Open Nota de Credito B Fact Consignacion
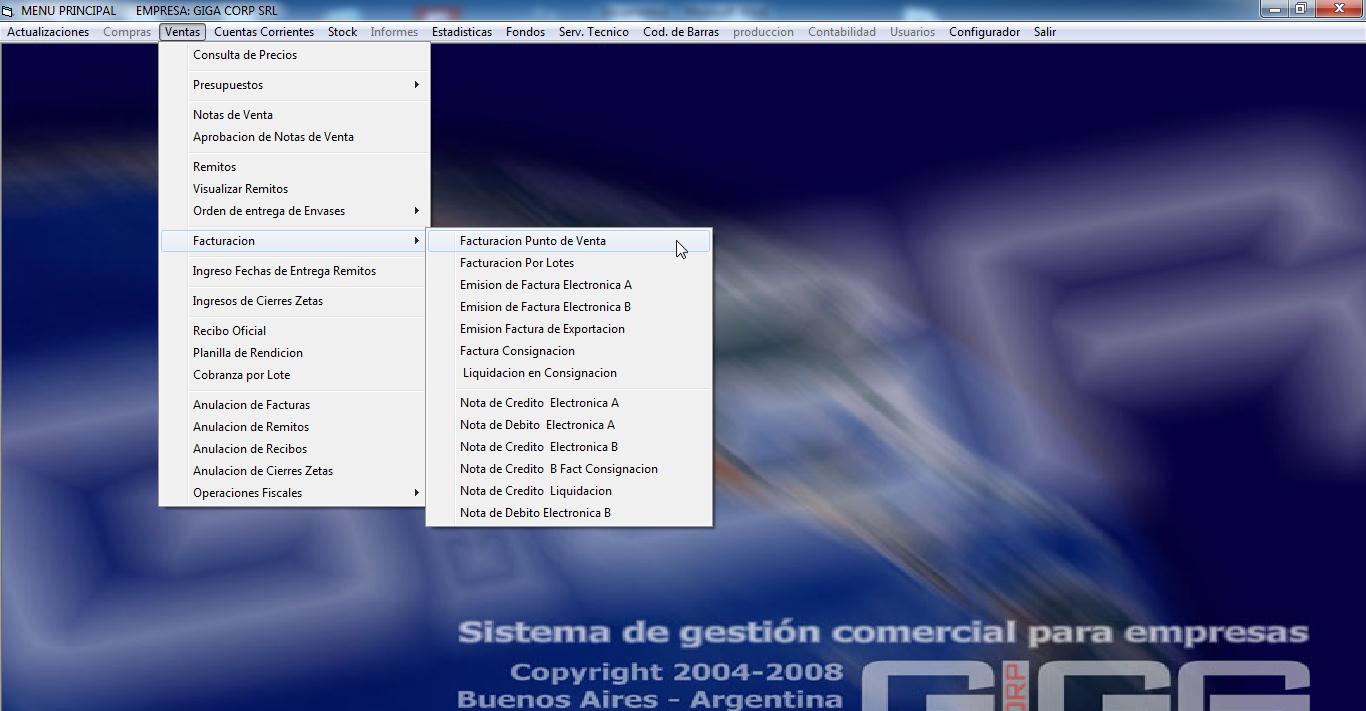Viewport: 1366px width, 711px height. click(x=569, y=469)
